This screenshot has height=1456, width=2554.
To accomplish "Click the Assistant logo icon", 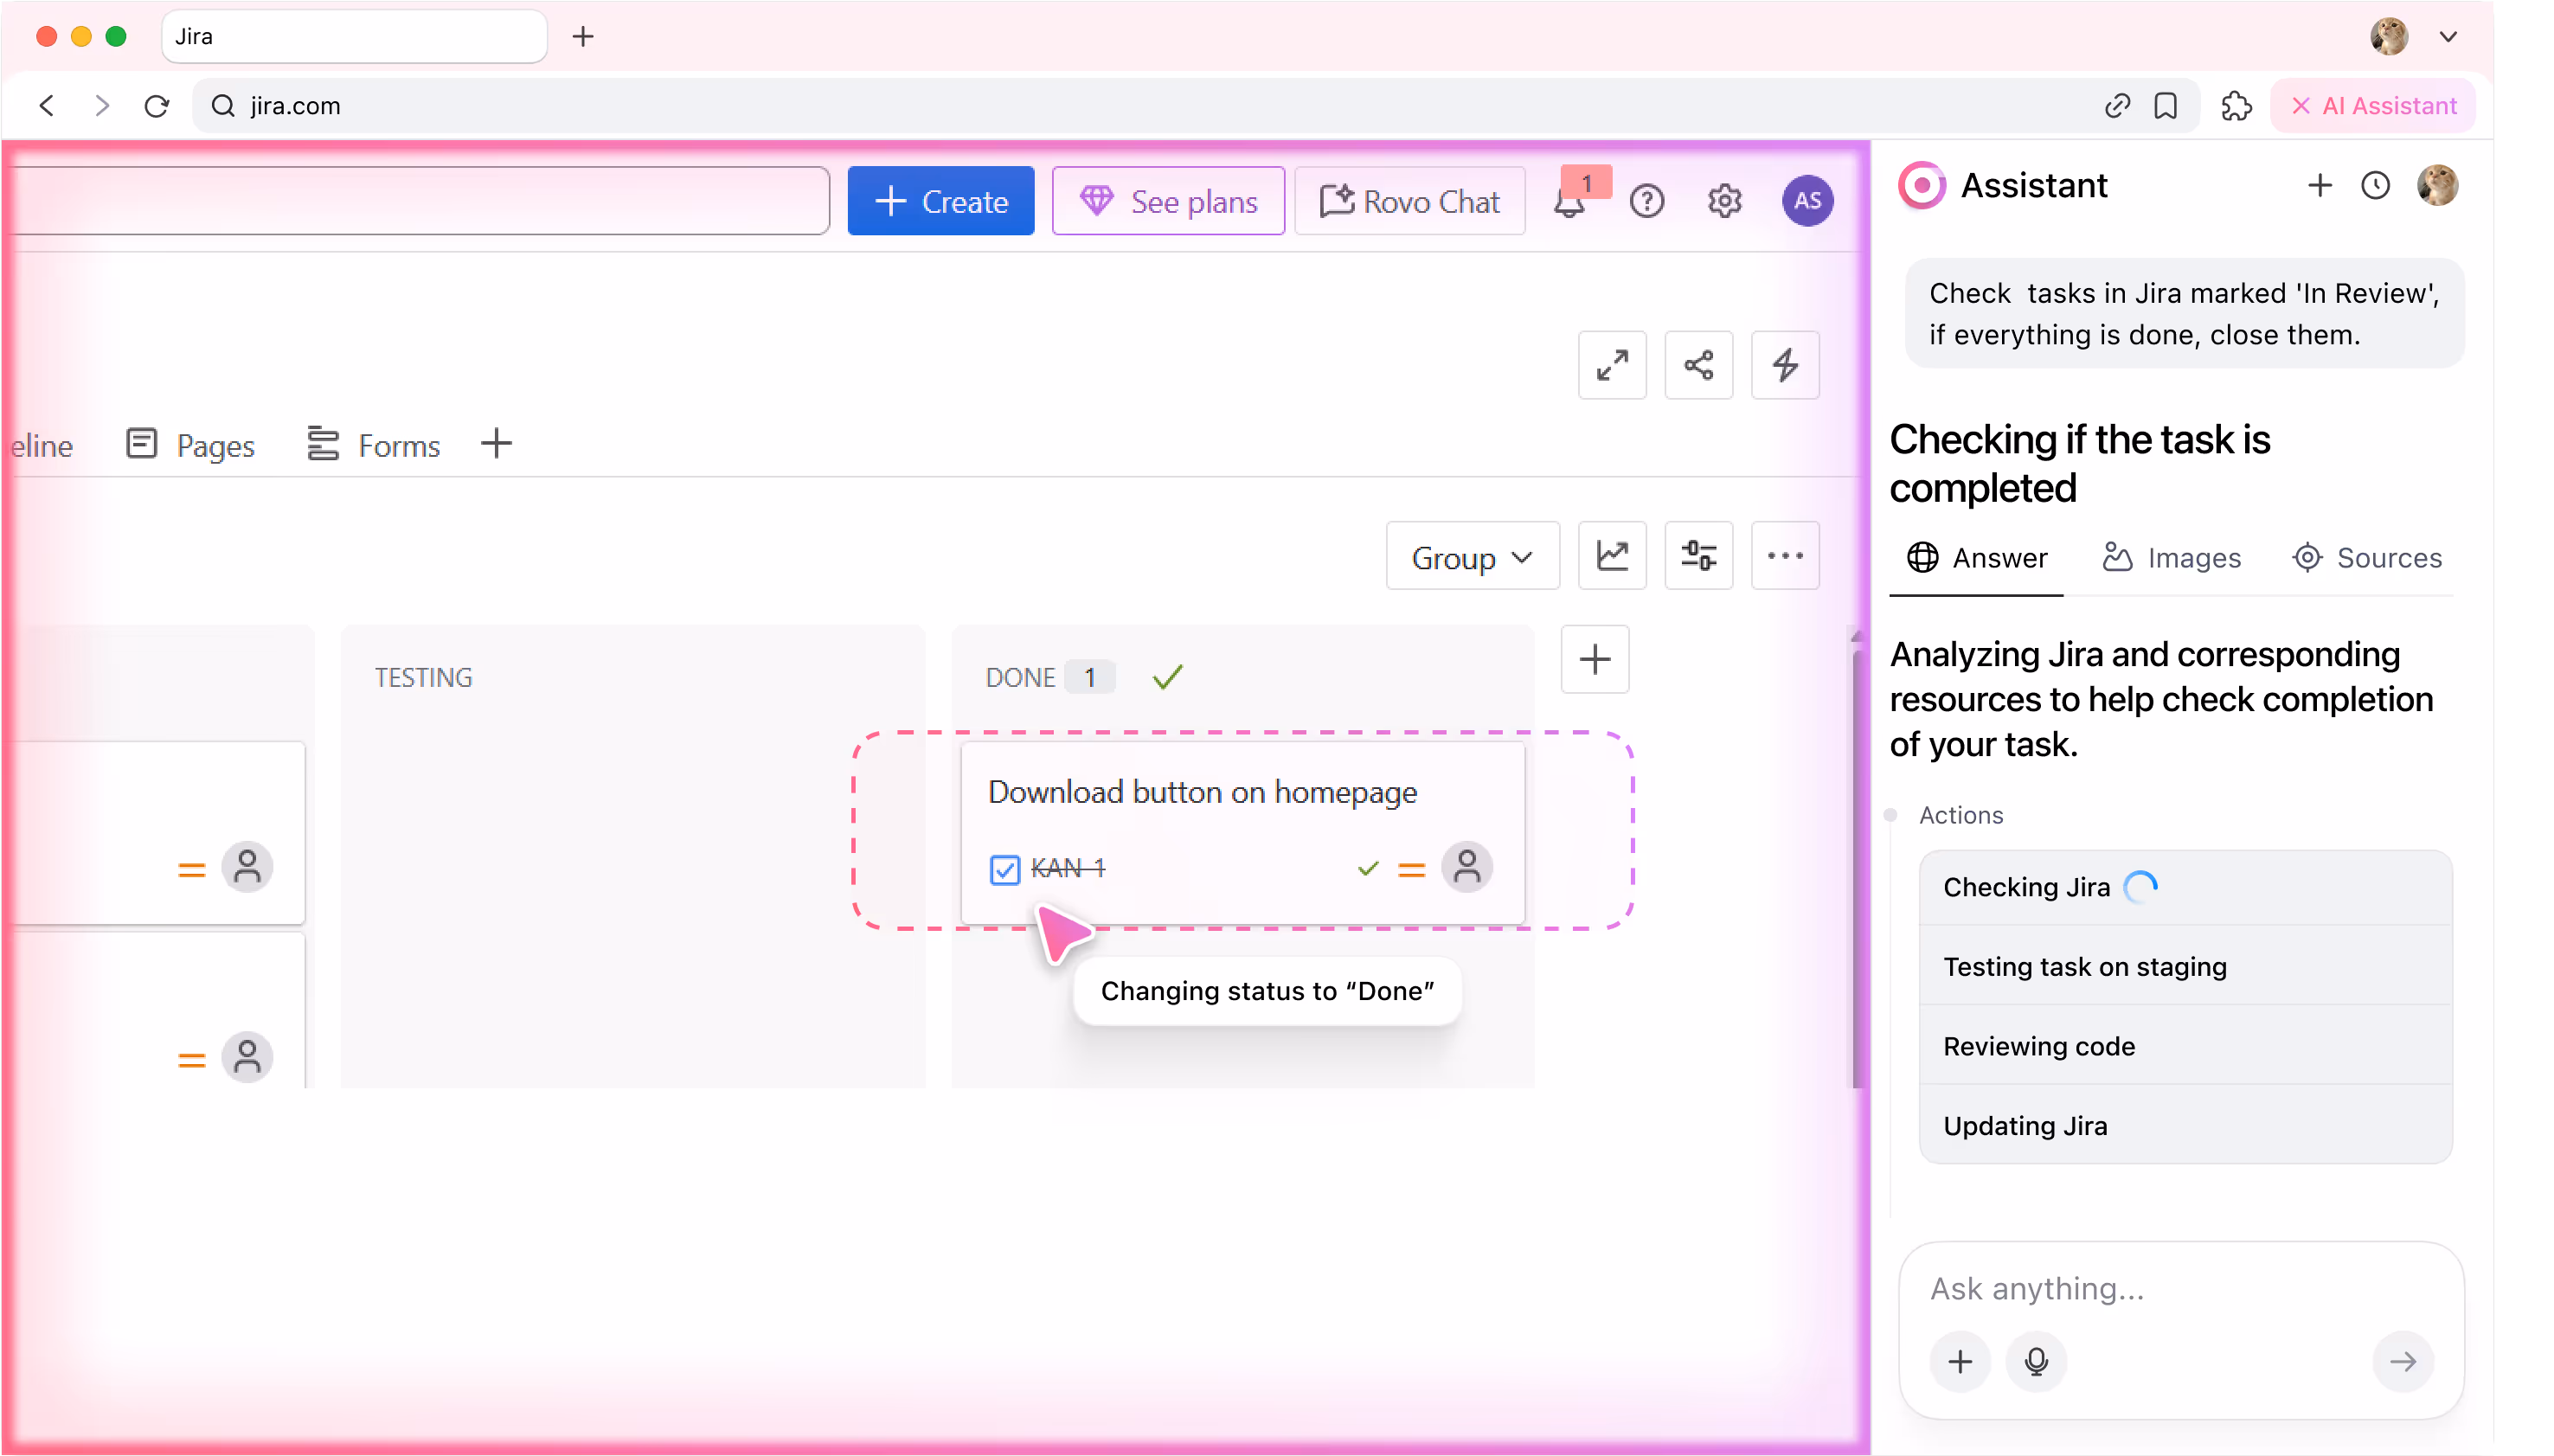I will click(1921, 185).
